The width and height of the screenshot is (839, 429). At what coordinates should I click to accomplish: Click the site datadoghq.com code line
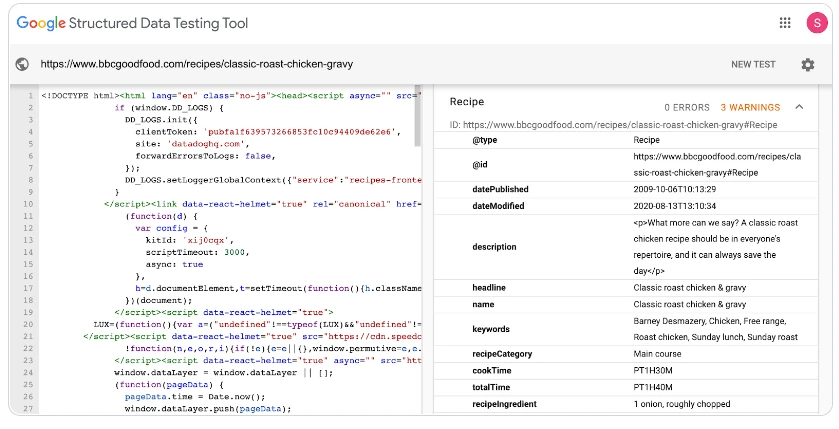[x=192, y=144]
